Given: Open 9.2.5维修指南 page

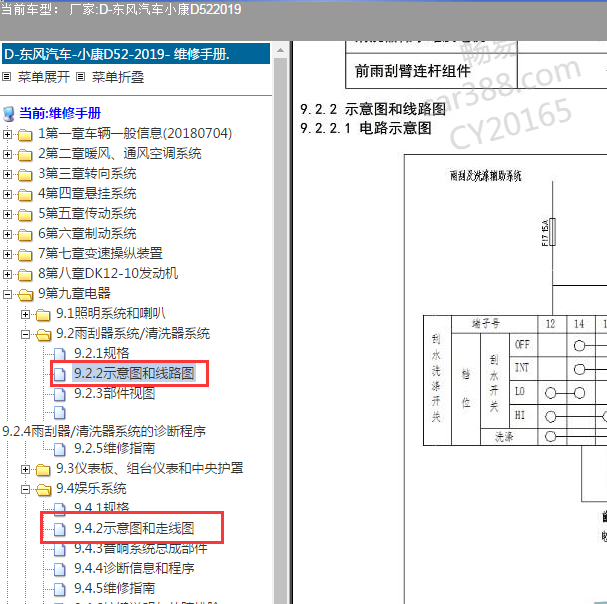Looking at the screenshot, I should coord(115,448).
